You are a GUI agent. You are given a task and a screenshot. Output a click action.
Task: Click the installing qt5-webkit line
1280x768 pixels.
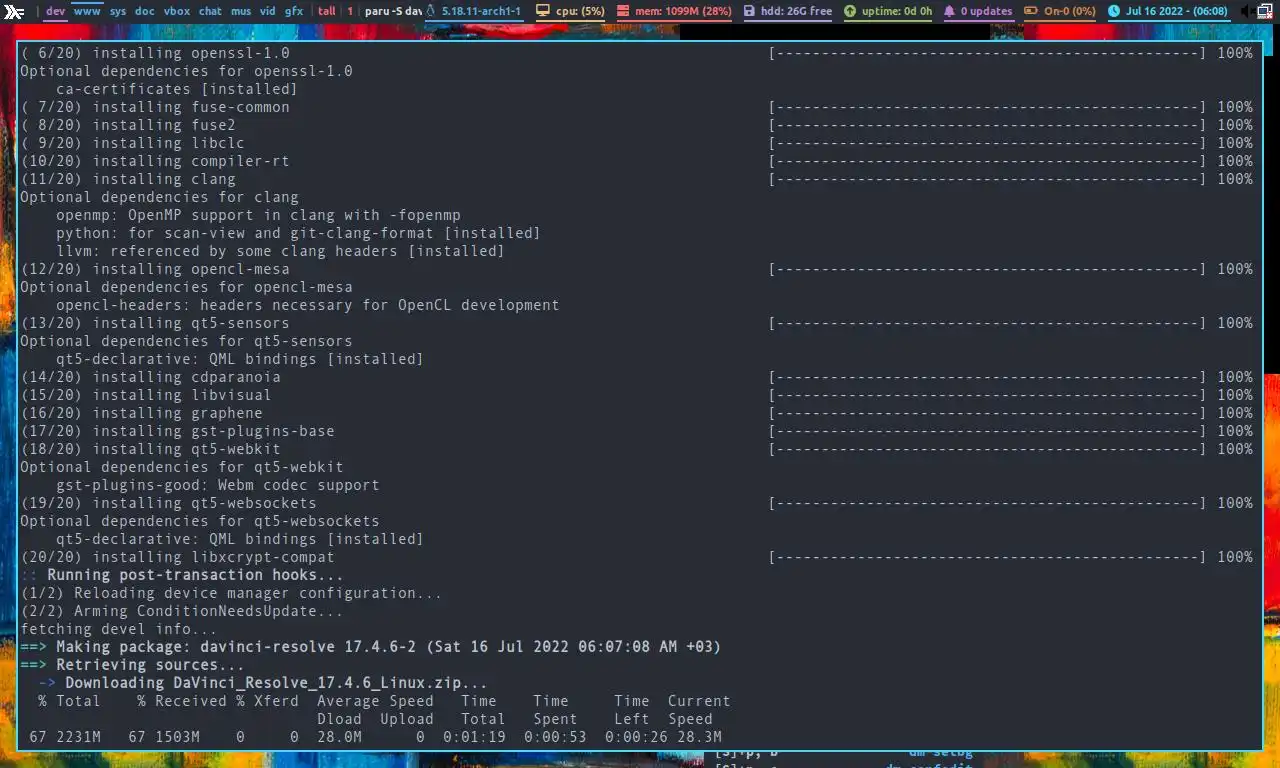150,449
